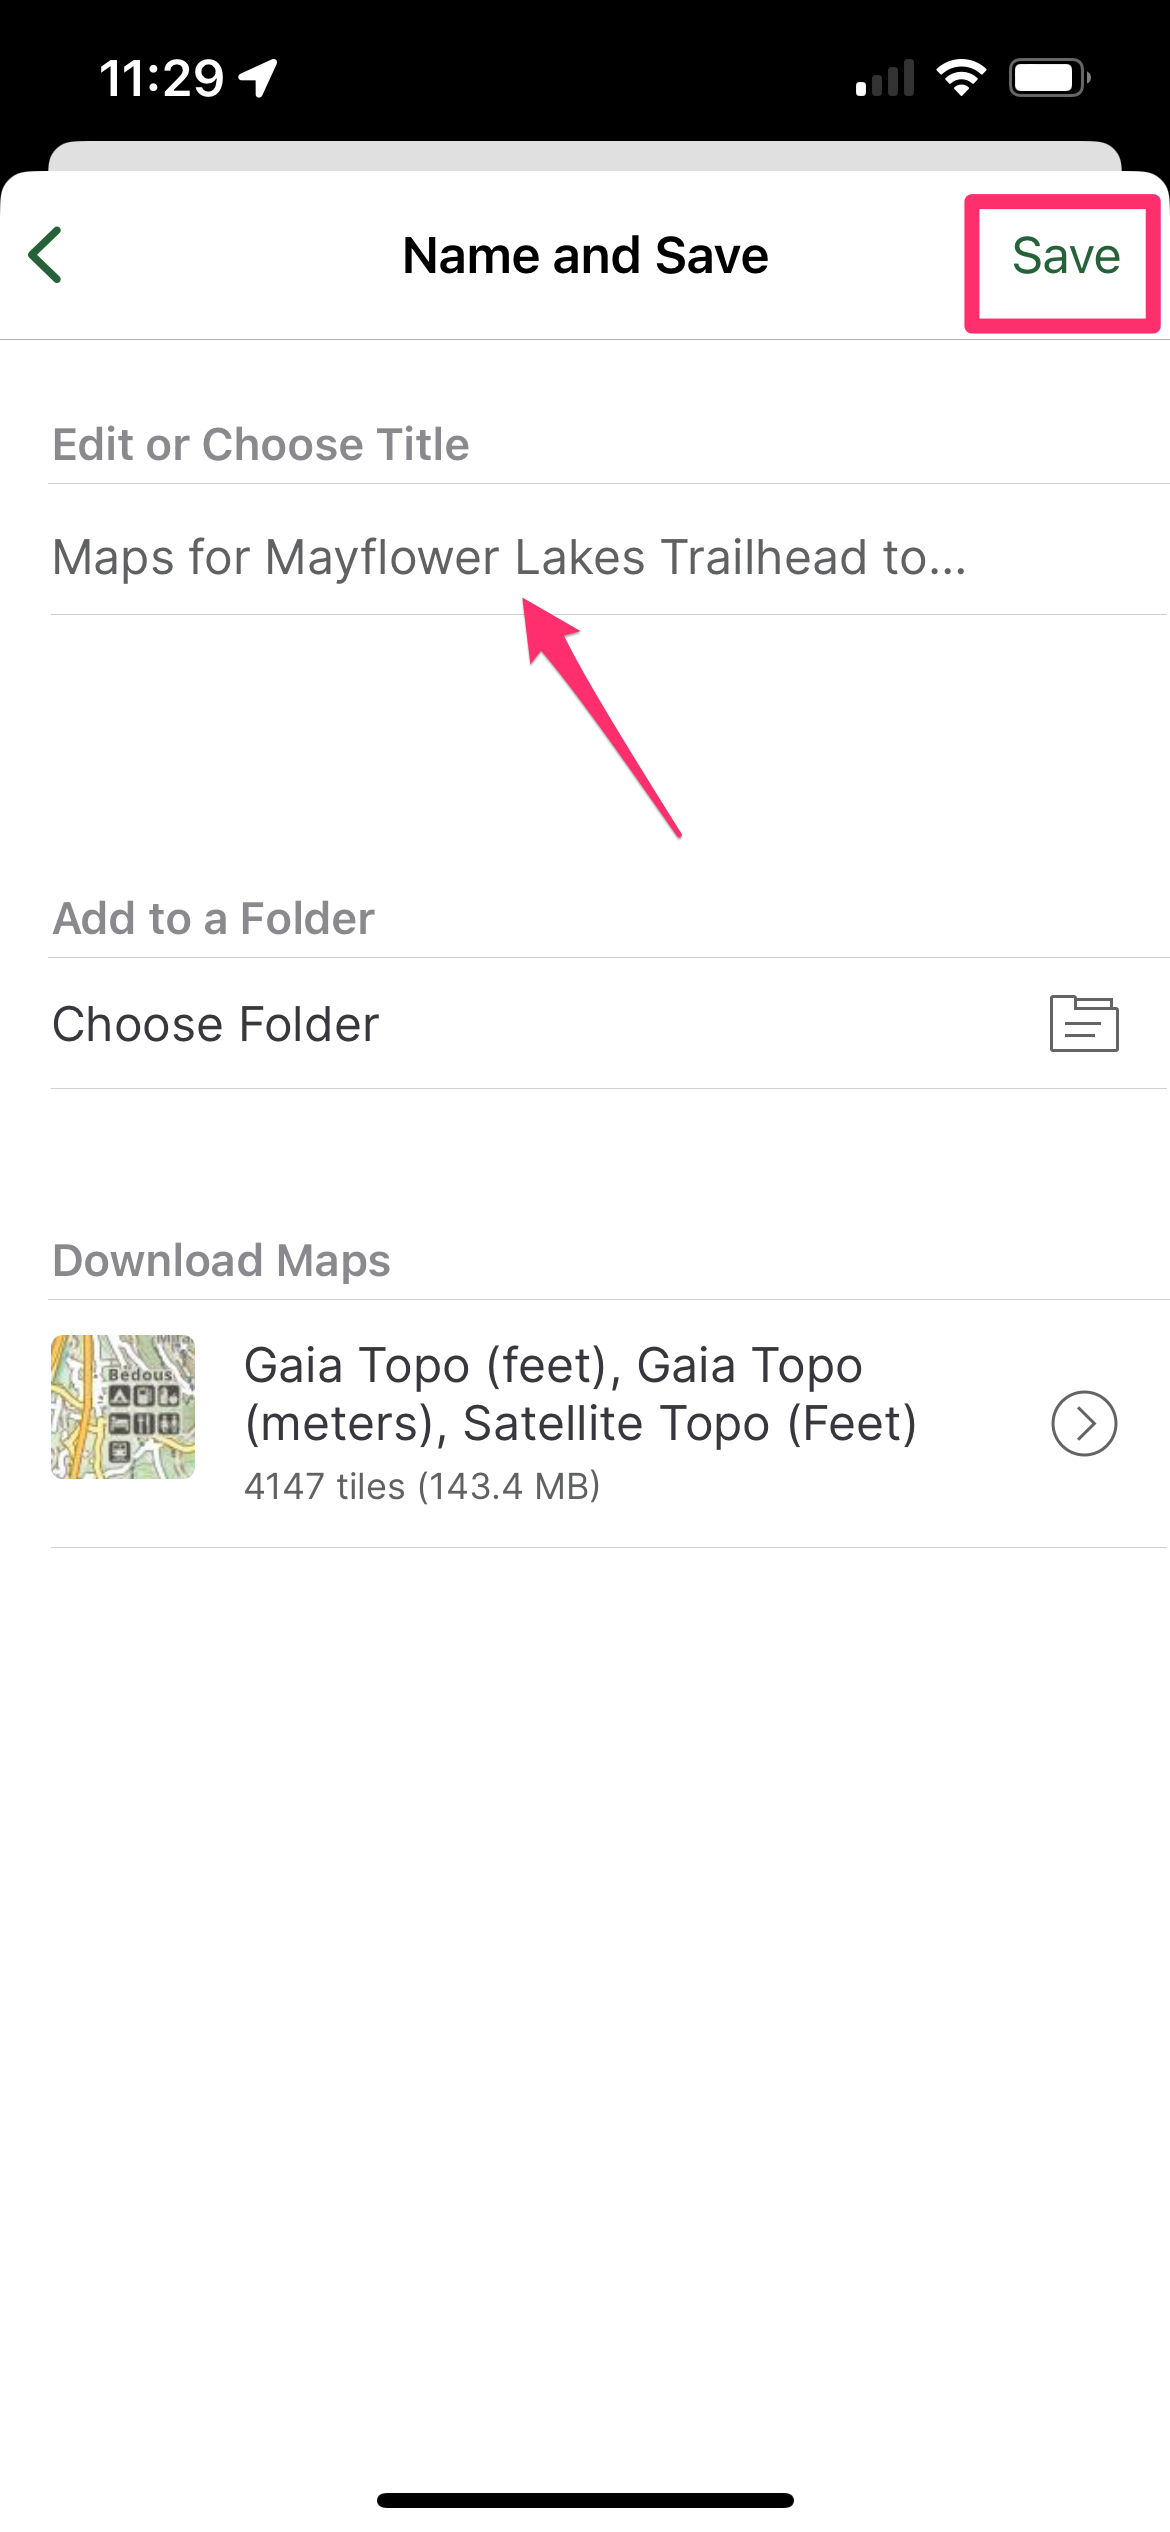
Task: Select the Gaia Topo map layers text
Action: (580, 1394)
